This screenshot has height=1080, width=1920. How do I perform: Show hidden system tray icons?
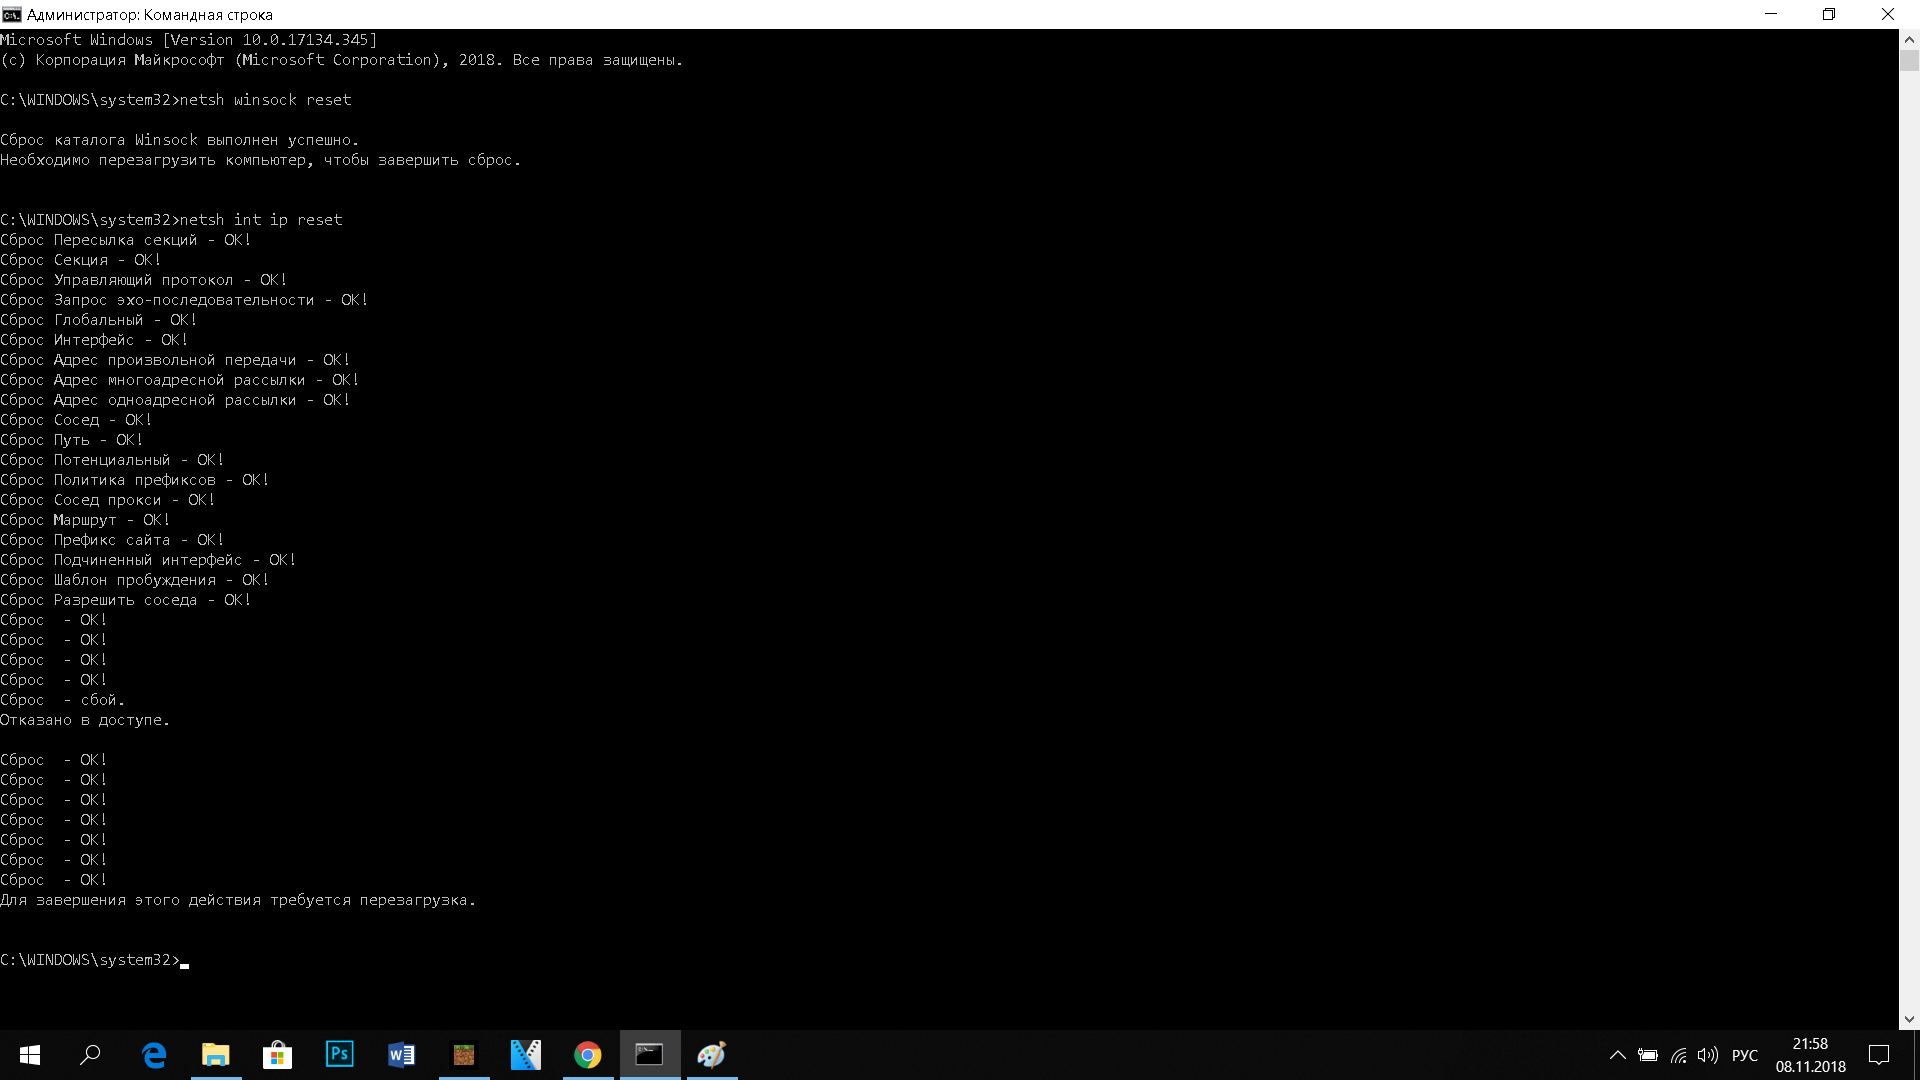1617,1055
